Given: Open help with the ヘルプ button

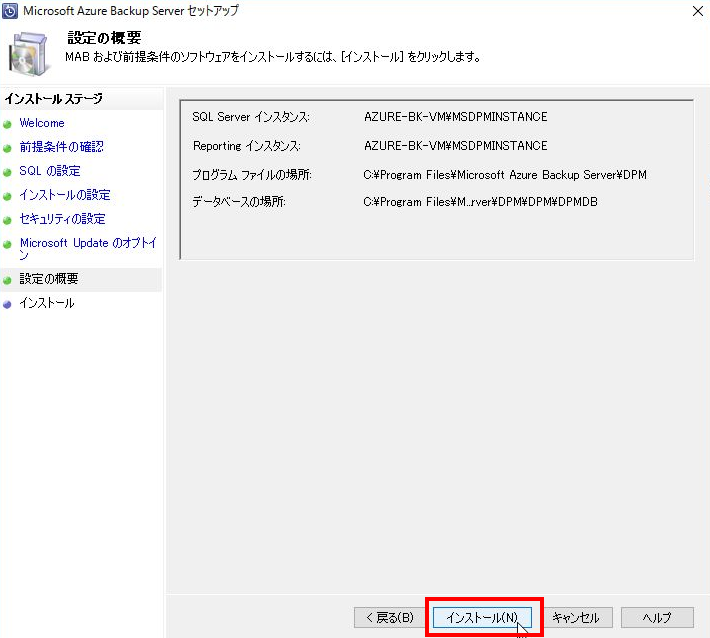Looking at the screenshot, I should [657, 617].
